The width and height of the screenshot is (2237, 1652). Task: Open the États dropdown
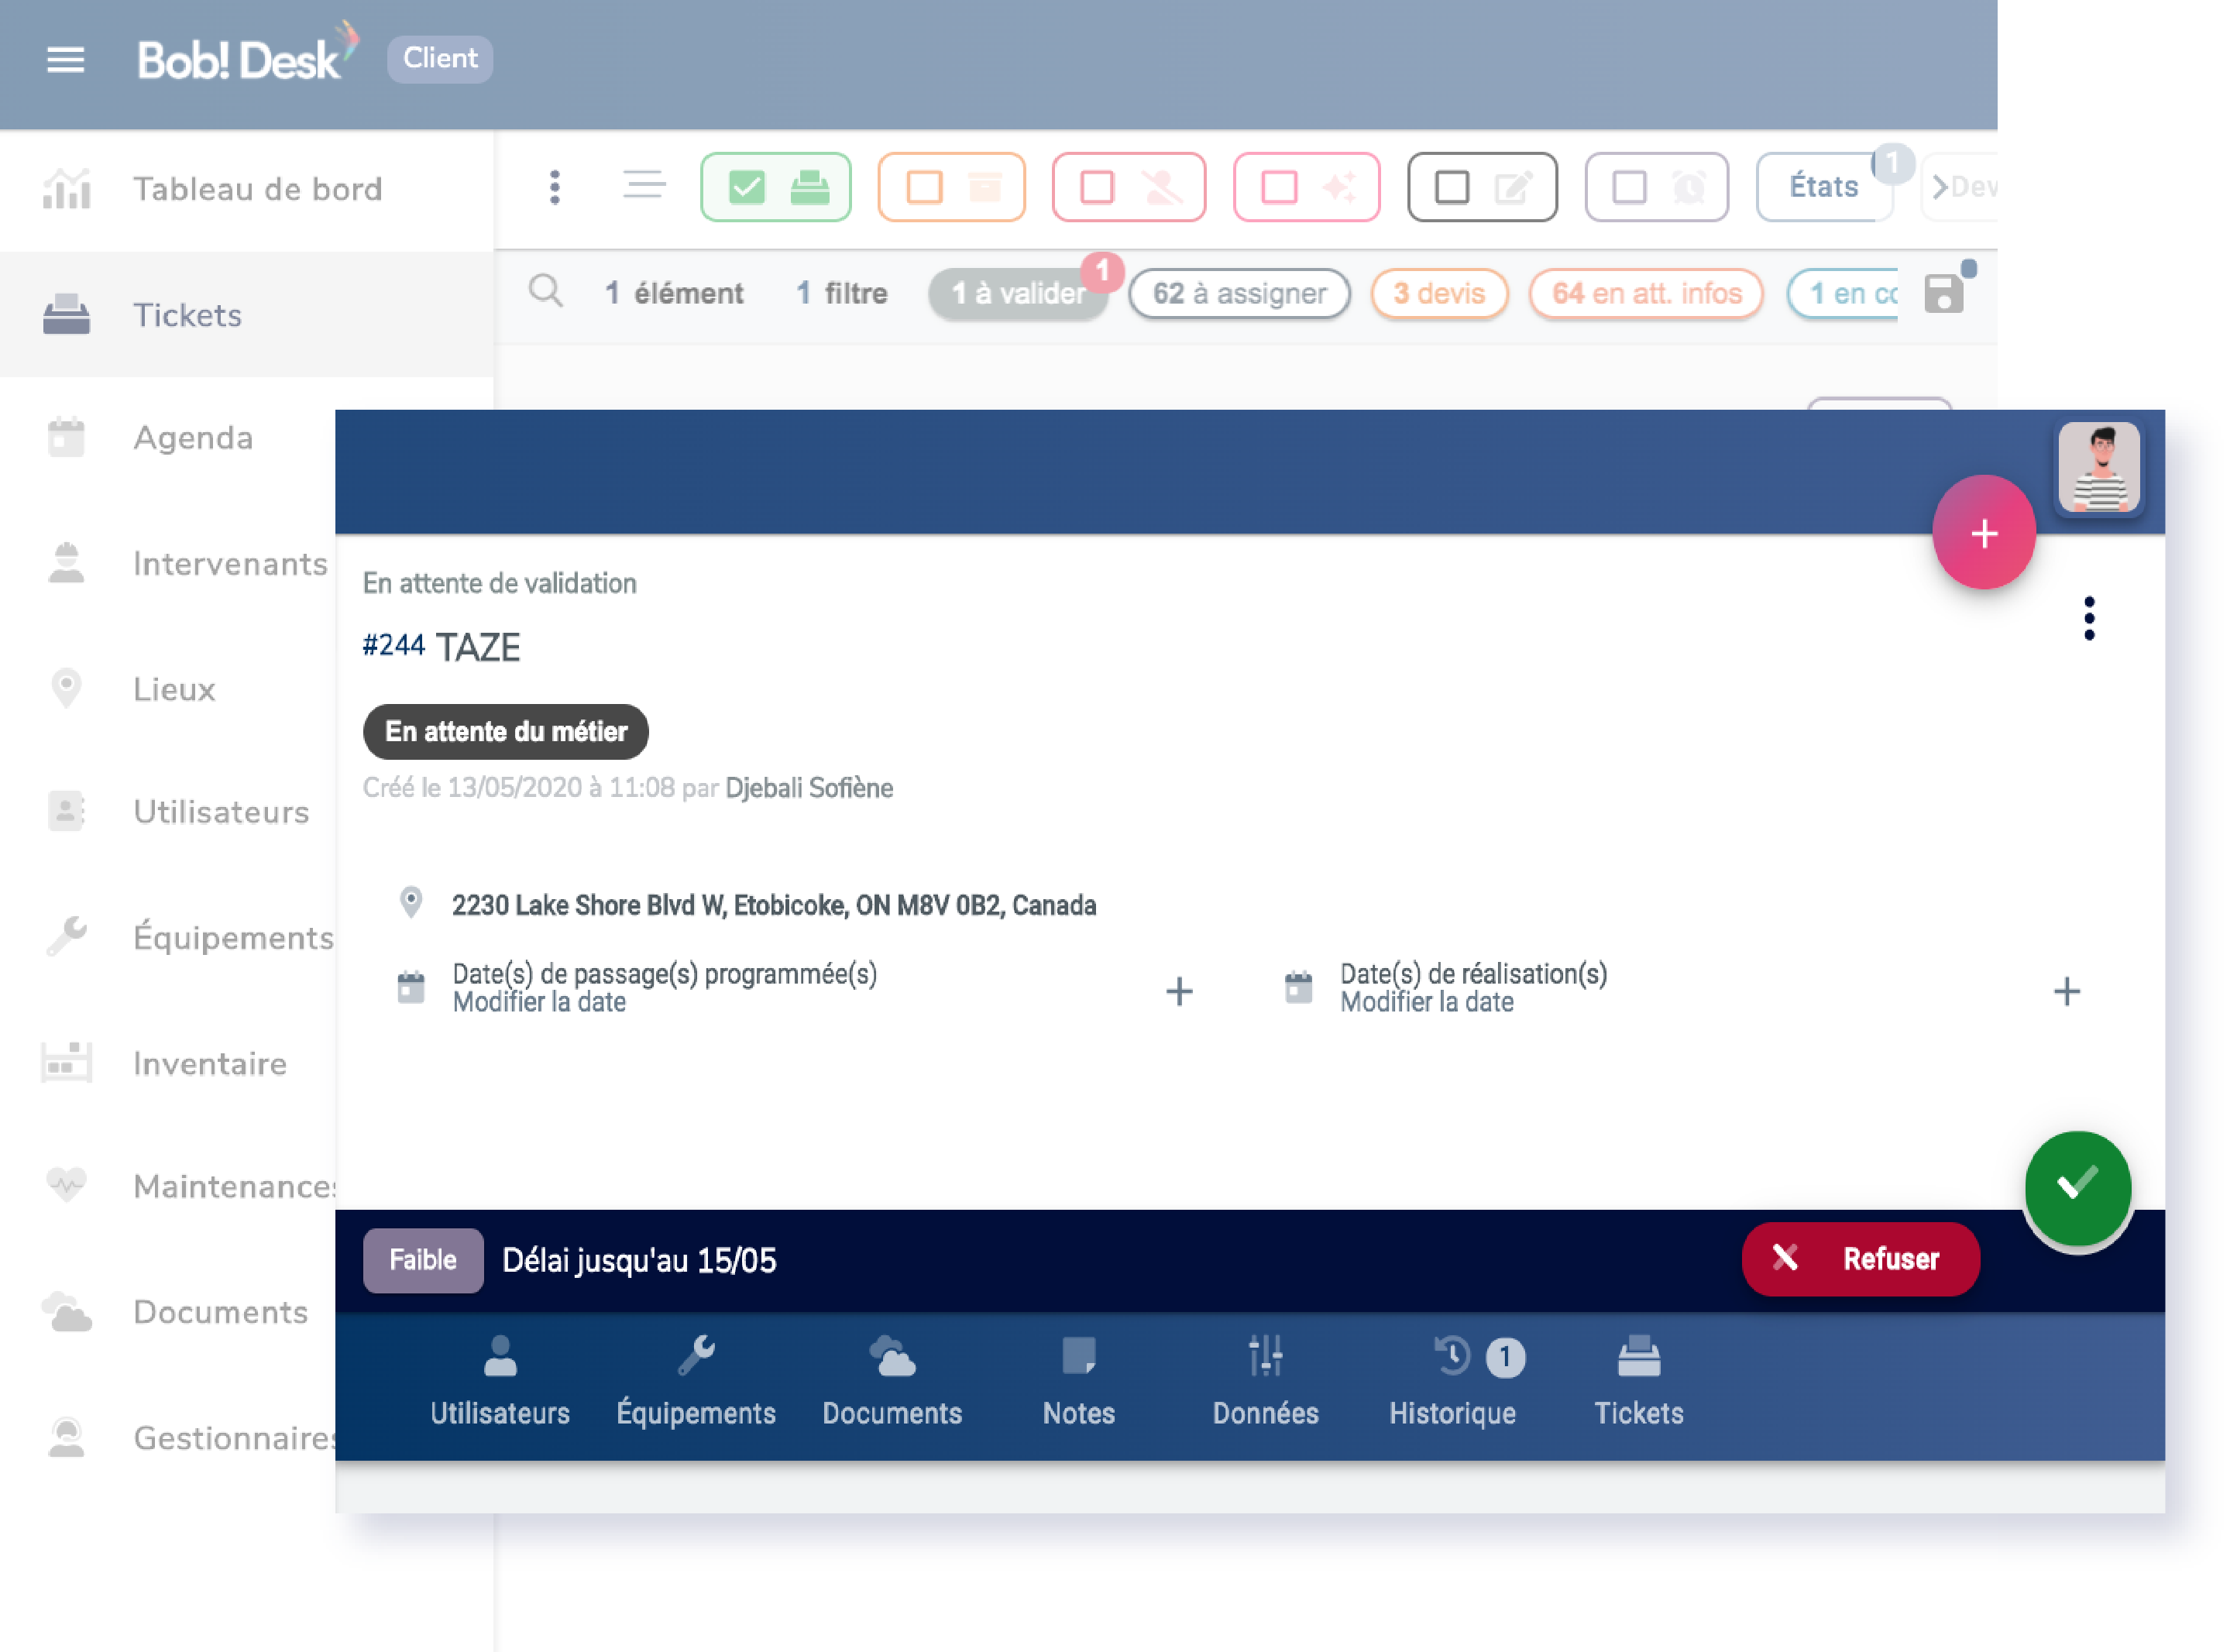1825,187
